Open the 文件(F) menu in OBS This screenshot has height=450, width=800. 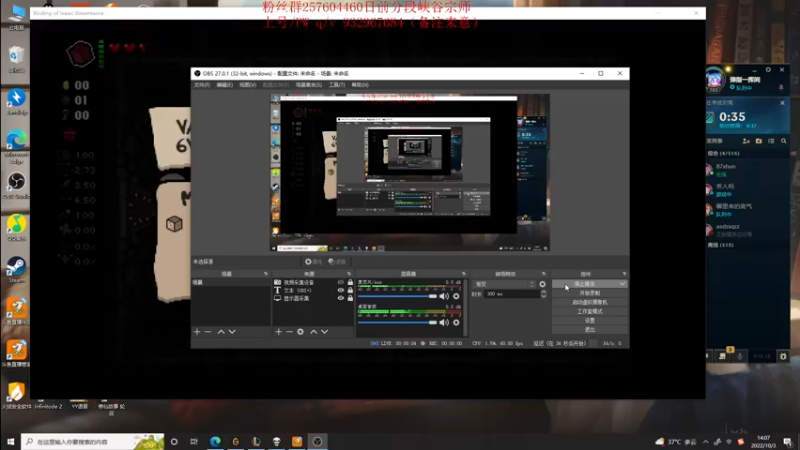click(202, 85)
